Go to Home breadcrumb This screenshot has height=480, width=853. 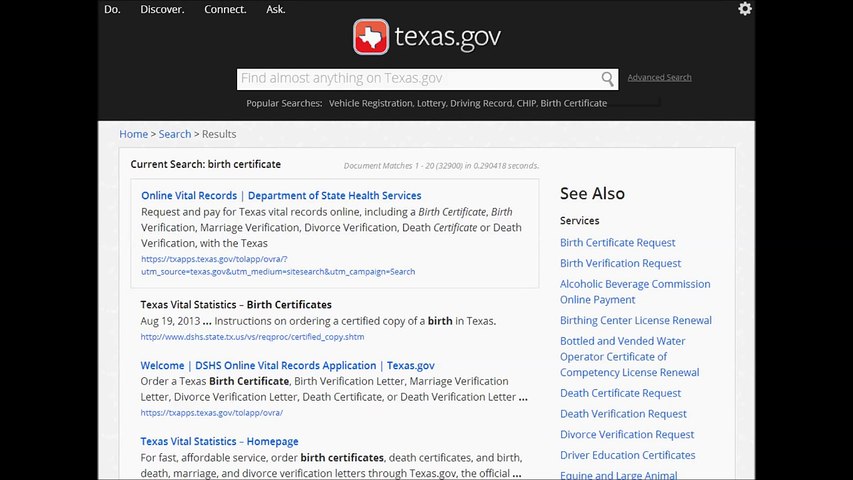click(133, 134)
